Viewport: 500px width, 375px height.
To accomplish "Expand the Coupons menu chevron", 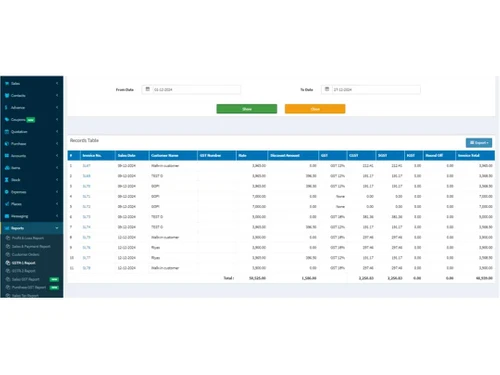I will point(57,119).
